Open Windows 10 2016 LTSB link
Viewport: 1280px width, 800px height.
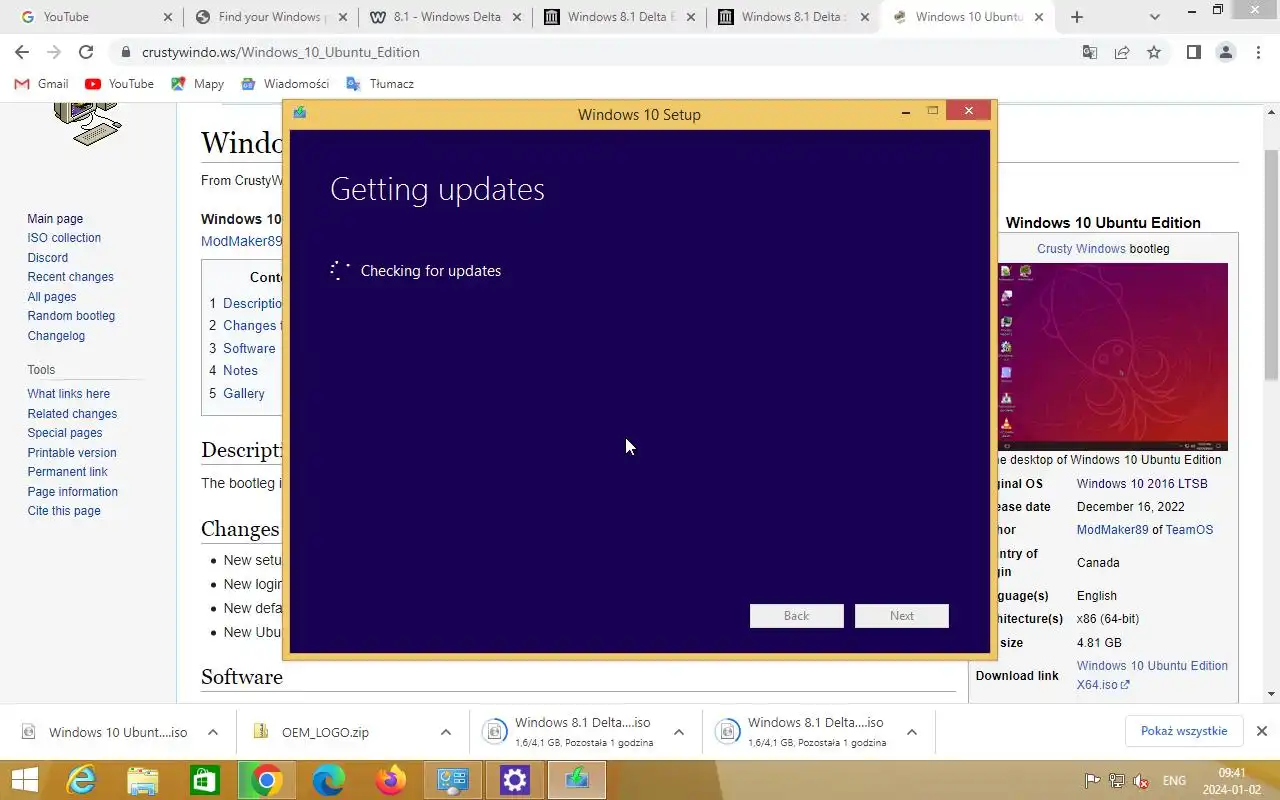click(1142, 484)
